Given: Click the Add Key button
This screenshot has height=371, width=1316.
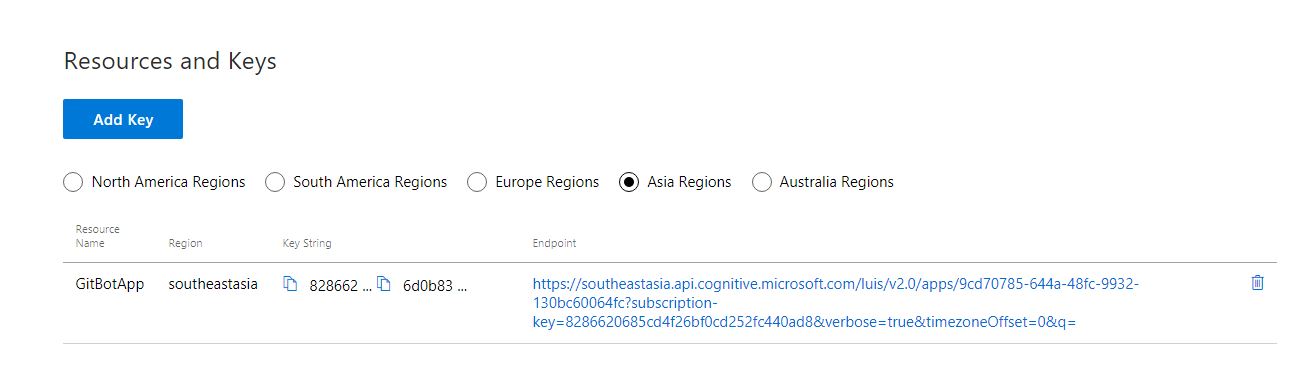Looking at the screenshot, I should (x=123, y=119).
